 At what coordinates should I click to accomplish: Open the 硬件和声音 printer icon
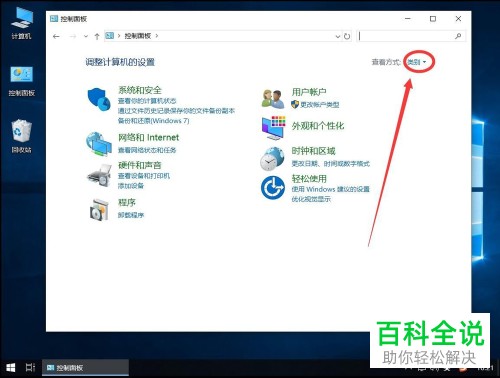(x=99, y=175)
